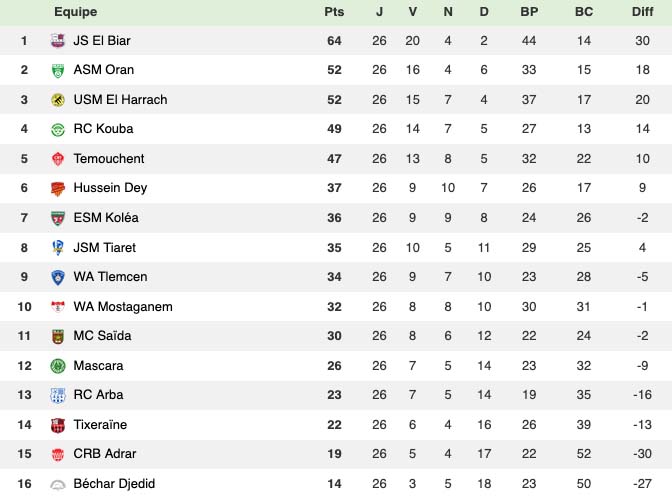Click the JSM Tiaret team crest
This screenshot has width=672, height=504.
pos(58,247)
